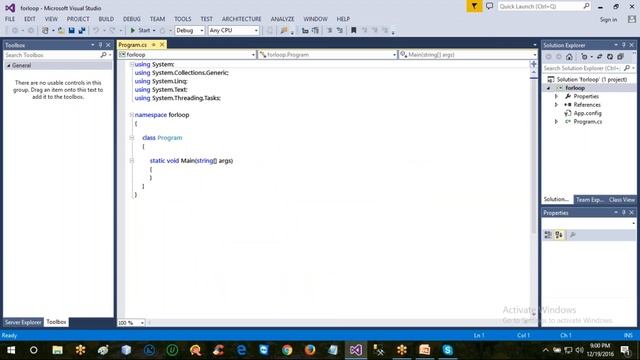Open Firefox from the taskbar
640x360 pixels.
pyautogui.click(x=310, y=350)
